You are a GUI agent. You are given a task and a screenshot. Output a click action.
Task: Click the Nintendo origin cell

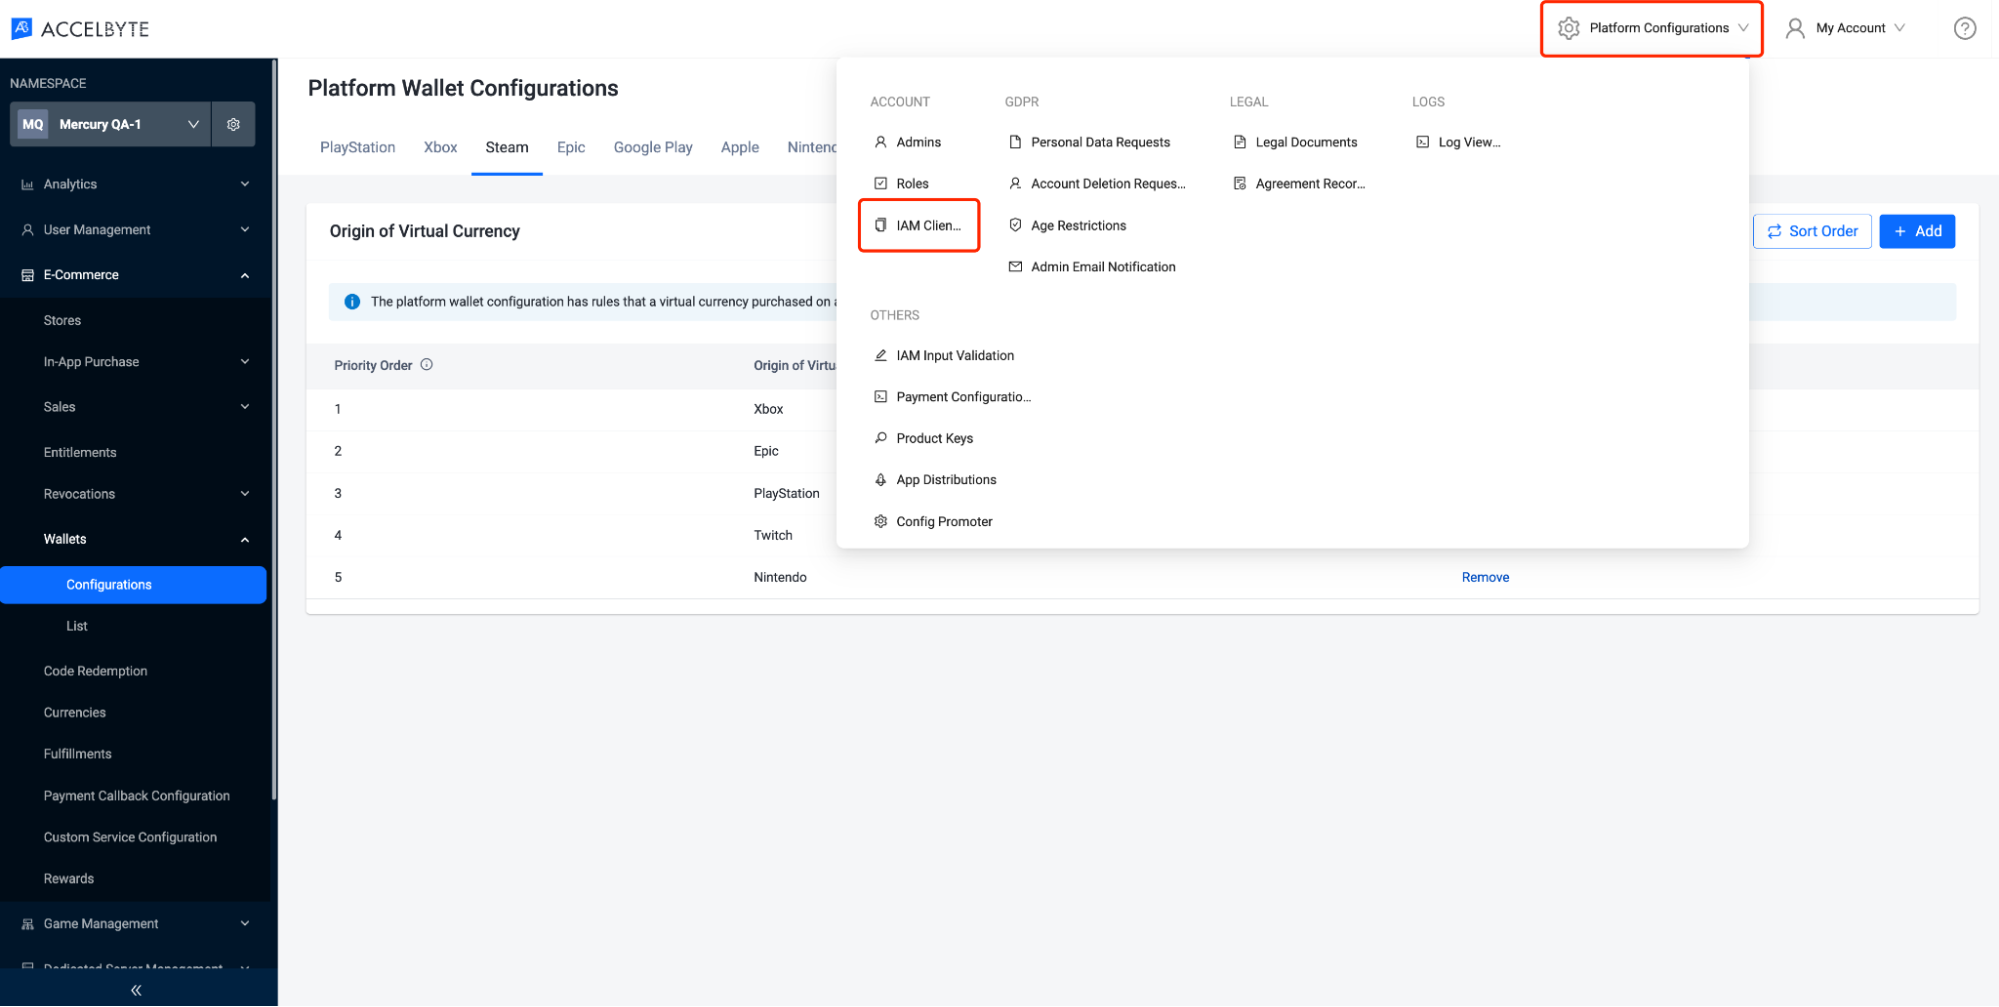[780, 577]
